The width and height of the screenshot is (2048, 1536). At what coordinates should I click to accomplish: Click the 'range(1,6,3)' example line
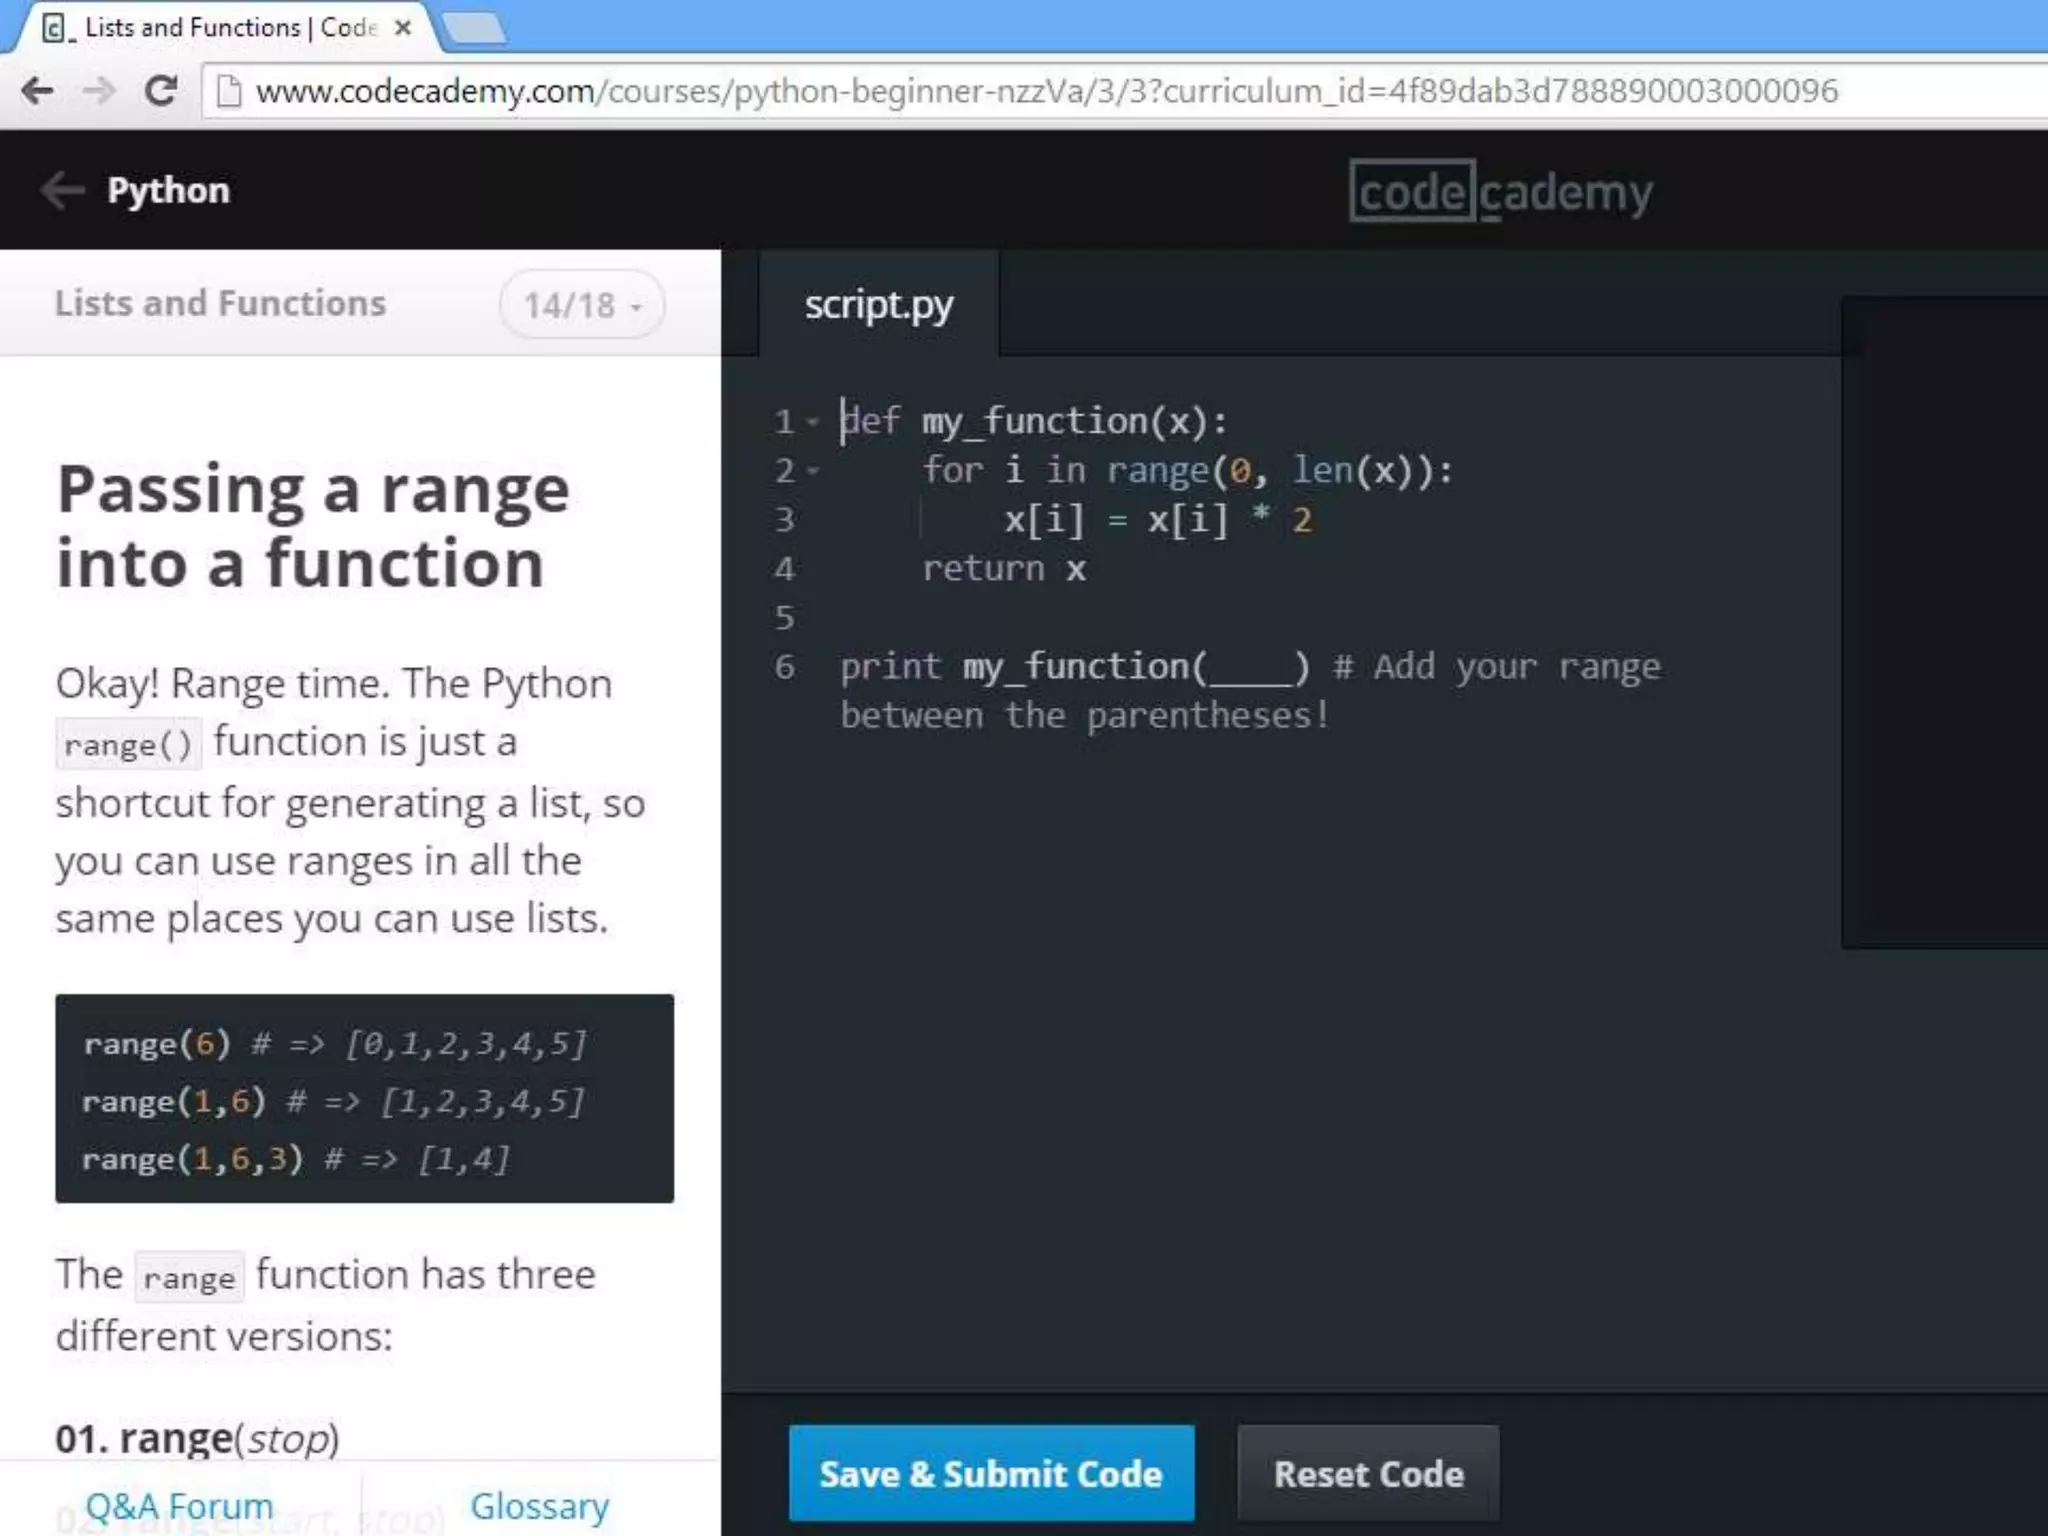(x=296, y=1159)
